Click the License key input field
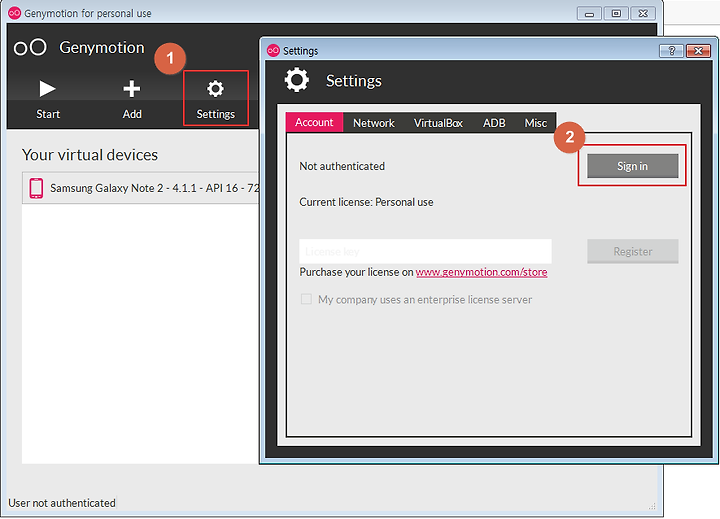The image size is (720, 519). click(x=425, y=251)
